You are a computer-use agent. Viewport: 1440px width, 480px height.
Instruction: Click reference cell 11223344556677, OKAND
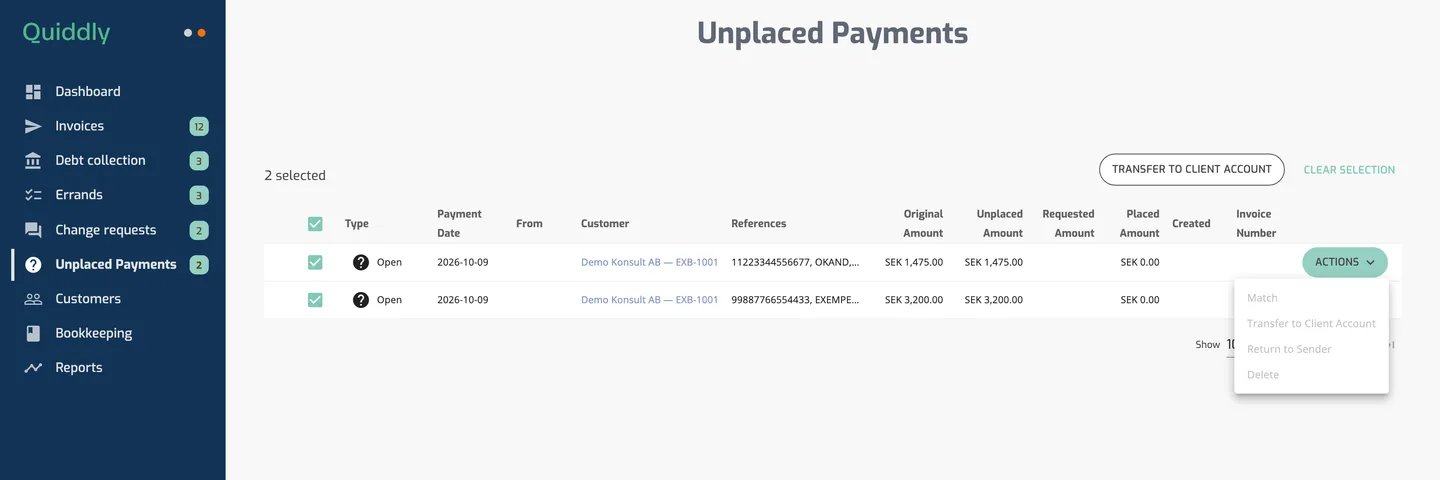795,262
